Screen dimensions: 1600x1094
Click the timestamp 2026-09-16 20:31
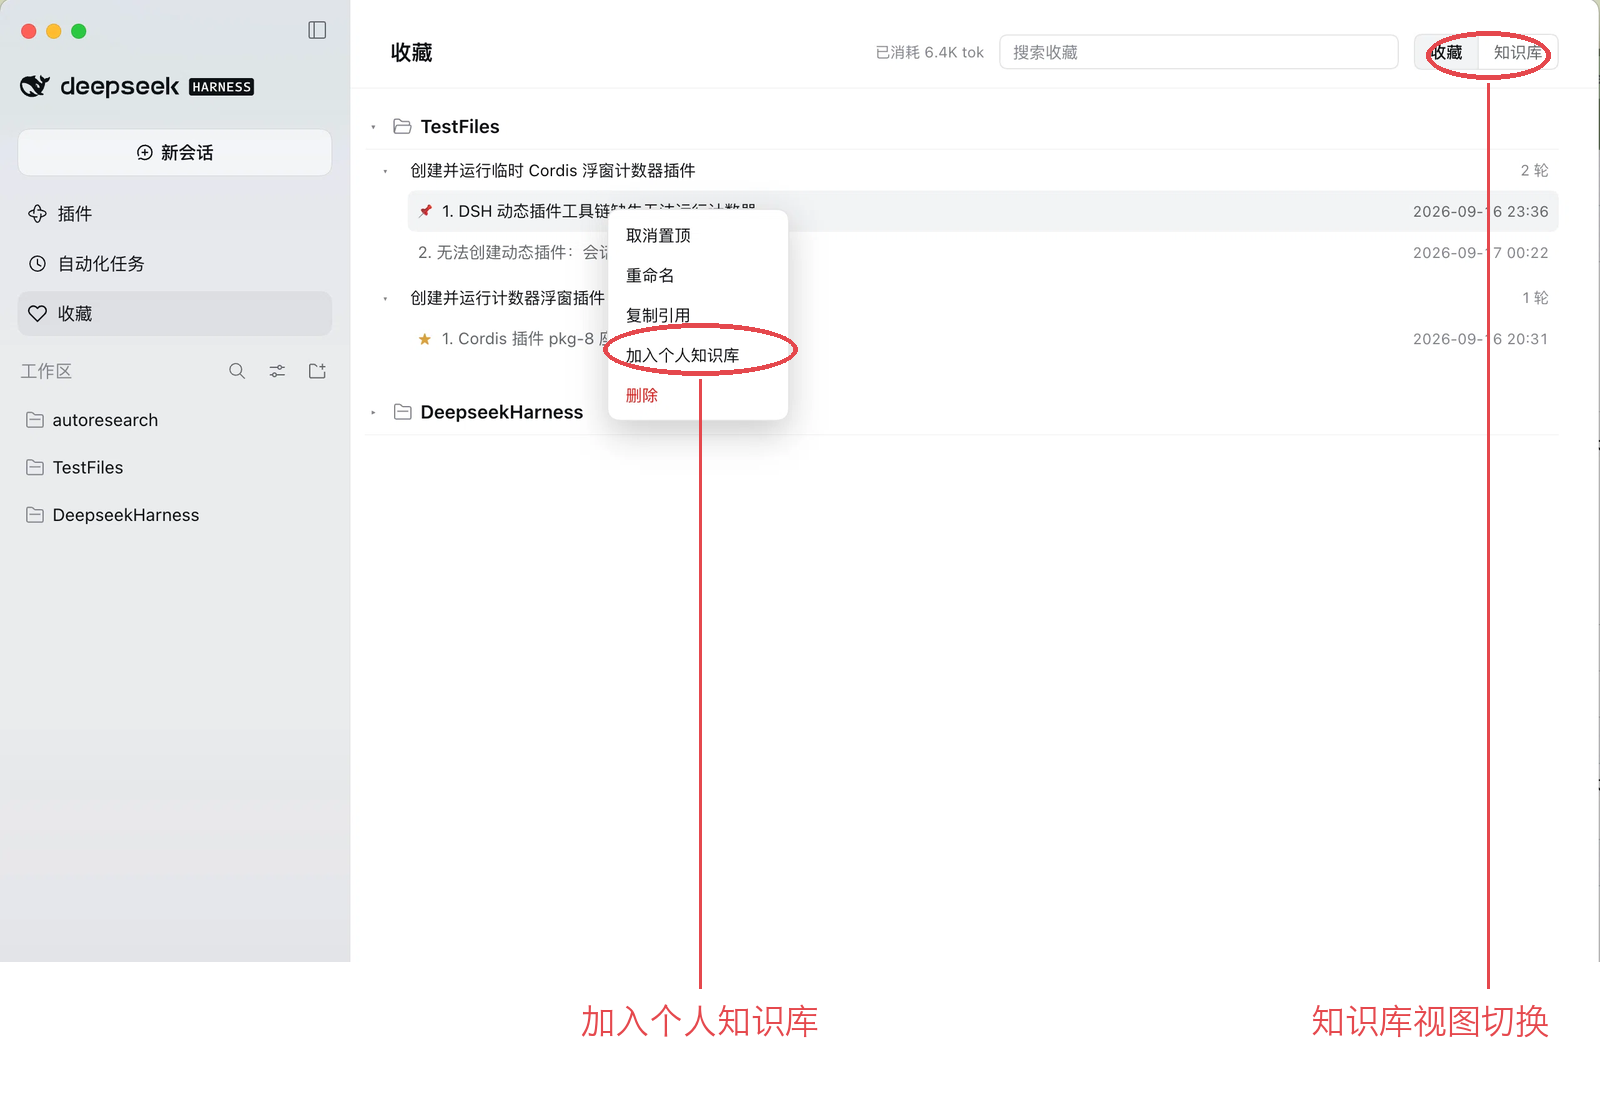(1480, 339)
